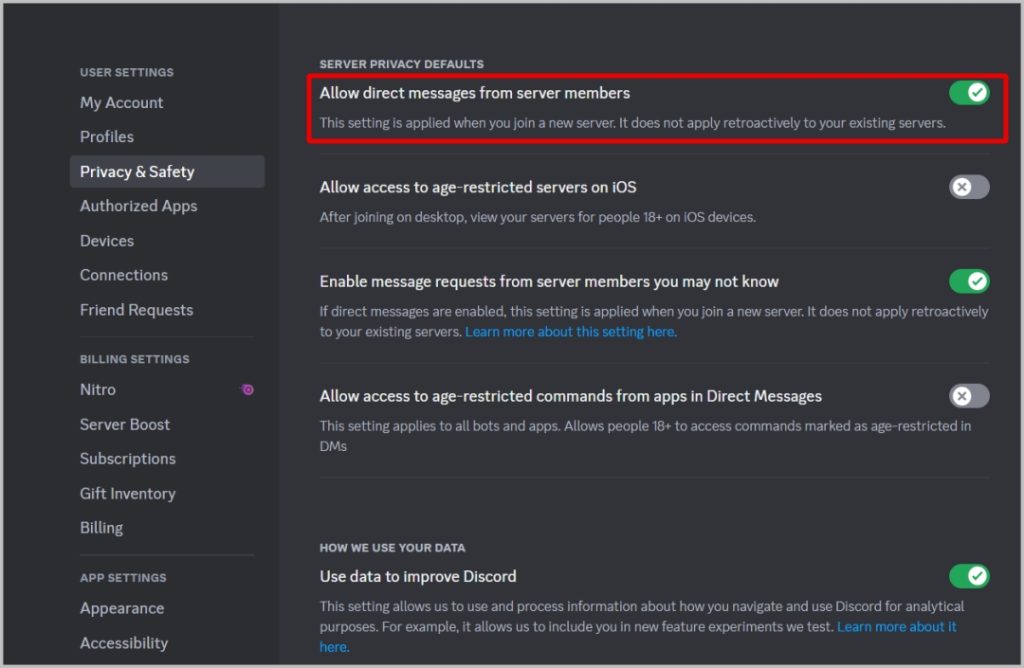Open the Learn more about it here link

tap(897, 627)
